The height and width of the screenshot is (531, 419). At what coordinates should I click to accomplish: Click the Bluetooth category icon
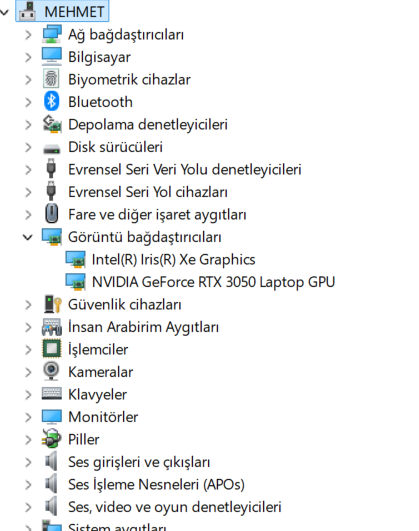pyautogui.click(x=51, y=102)
